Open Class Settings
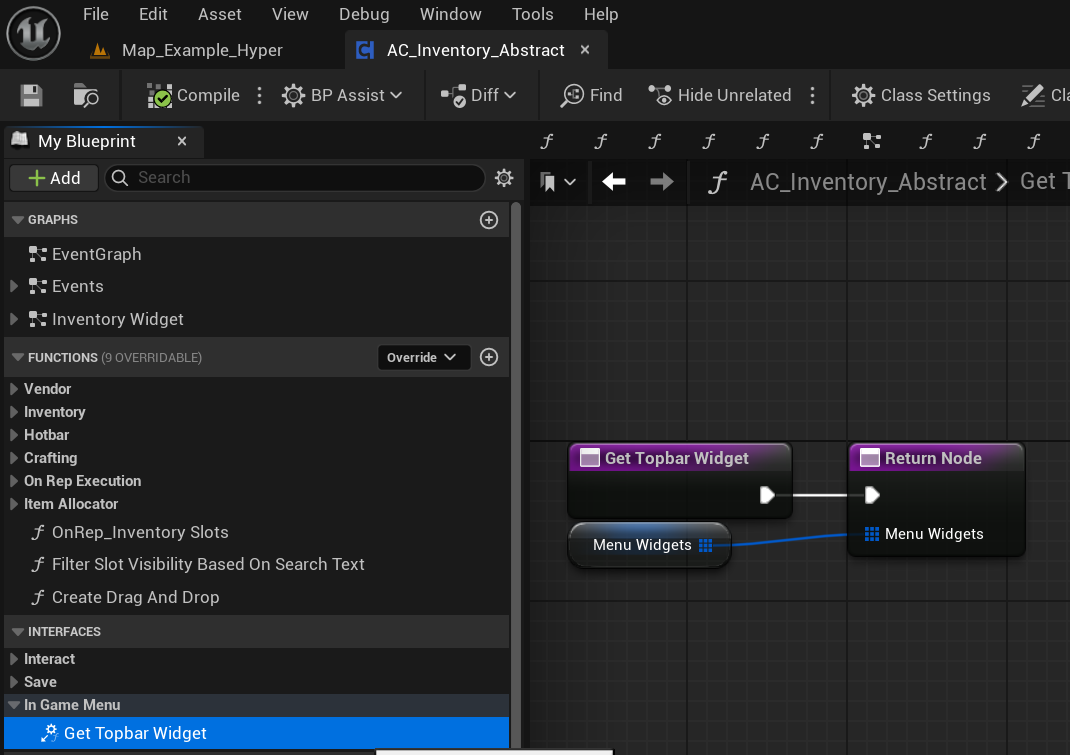1070x755 pixels. point(921,95)
